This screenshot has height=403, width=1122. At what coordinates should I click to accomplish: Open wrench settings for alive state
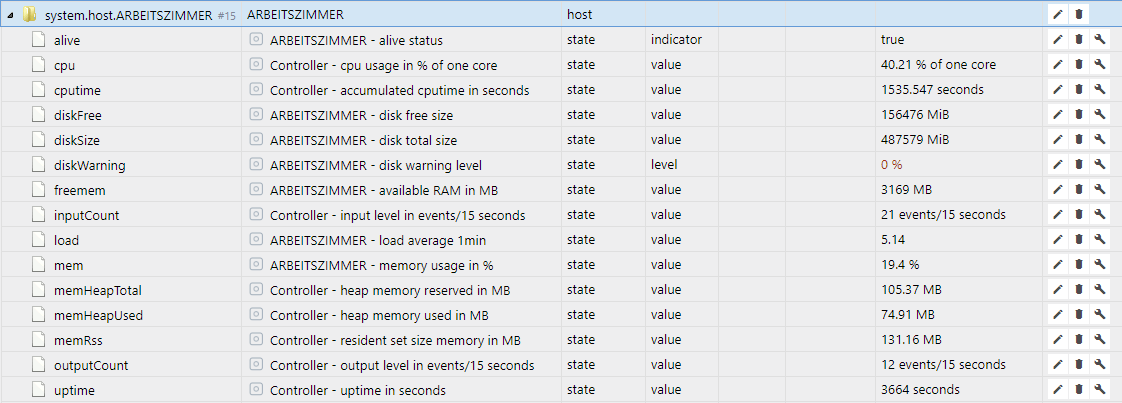click(x=1100, y=40)
